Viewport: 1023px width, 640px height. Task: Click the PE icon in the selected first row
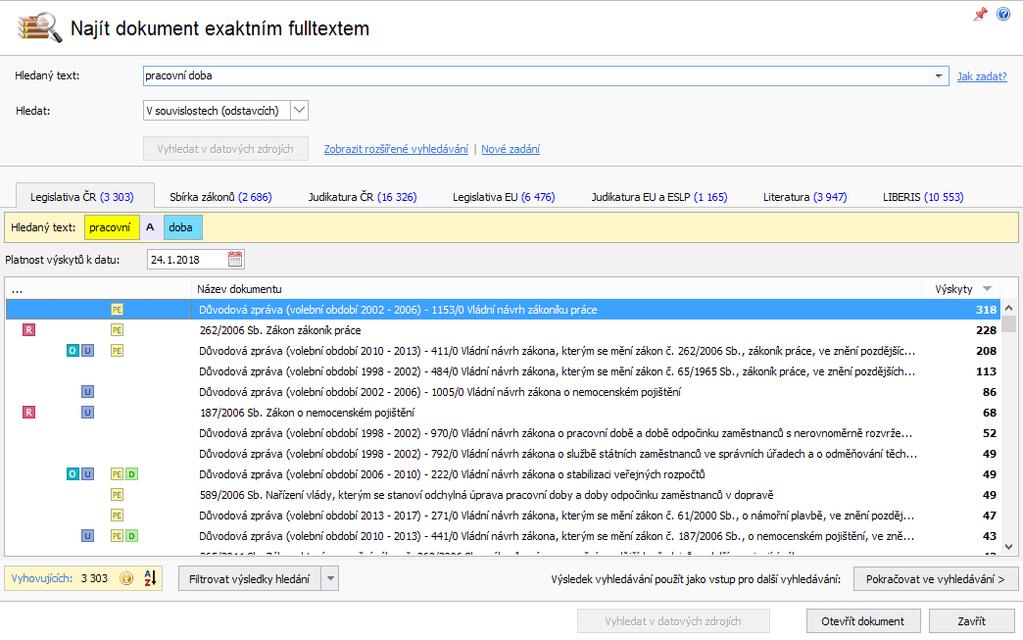(117, 309)
